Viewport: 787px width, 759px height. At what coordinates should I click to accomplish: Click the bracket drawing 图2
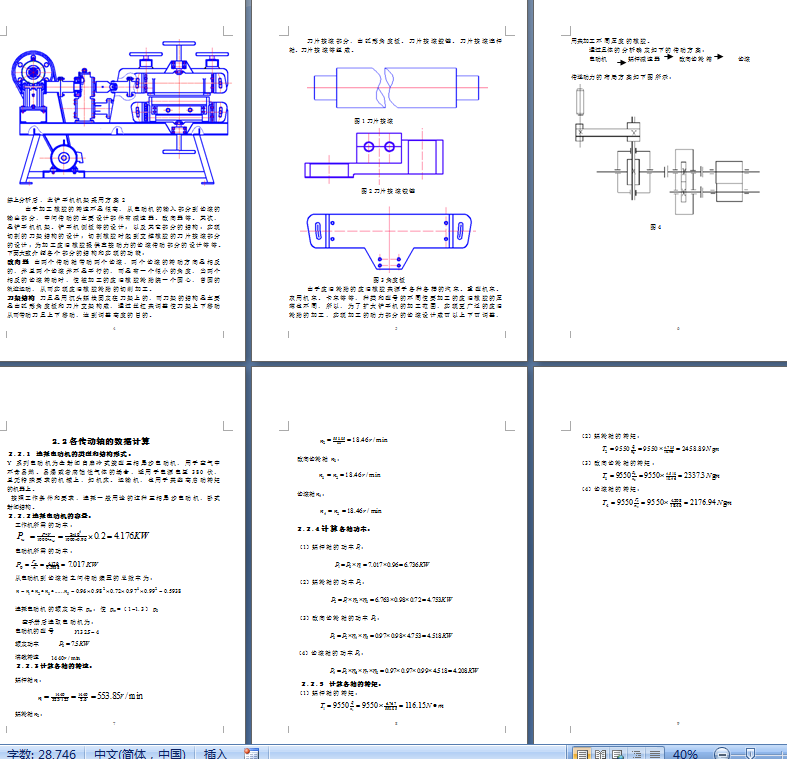click(374, 156)
